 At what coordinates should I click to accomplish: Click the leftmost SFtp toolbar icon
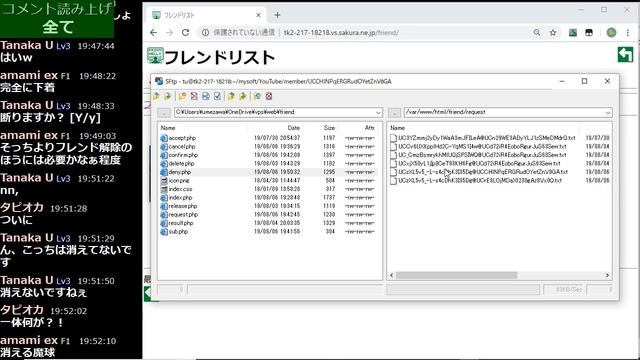coord(156,96)
